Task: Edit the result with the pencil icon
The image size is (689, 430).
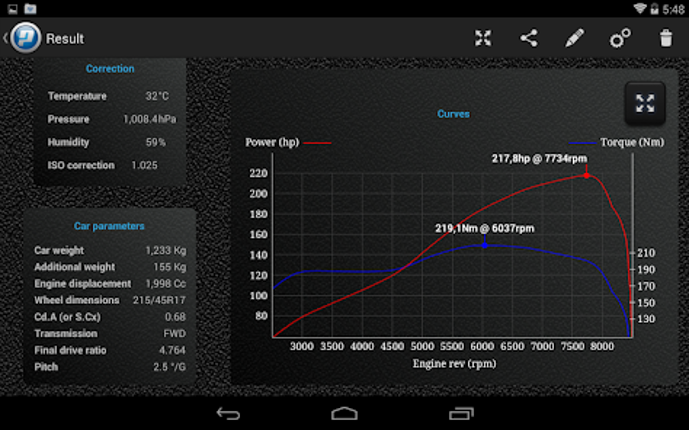Action: pos(574,39)
